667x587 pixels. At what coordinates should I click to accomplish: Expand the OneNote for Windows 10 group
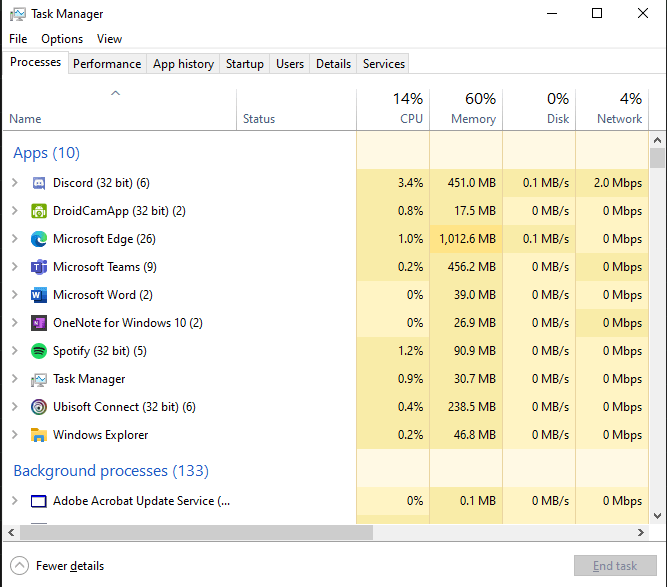click(x=15, y=323)
